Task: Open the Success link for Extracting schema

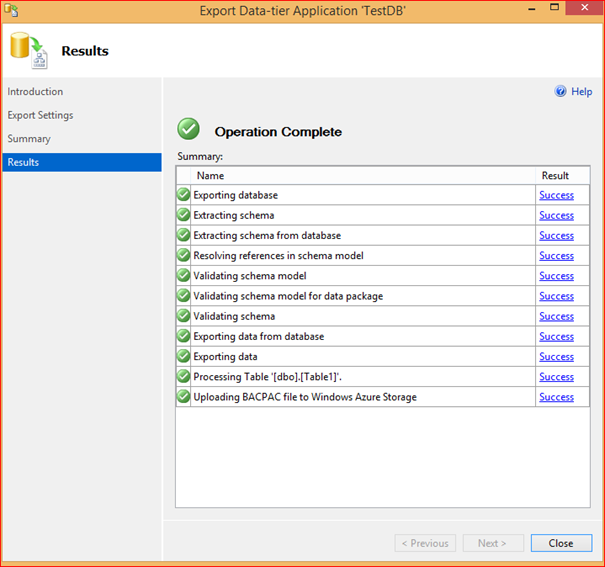Action: 556,215
